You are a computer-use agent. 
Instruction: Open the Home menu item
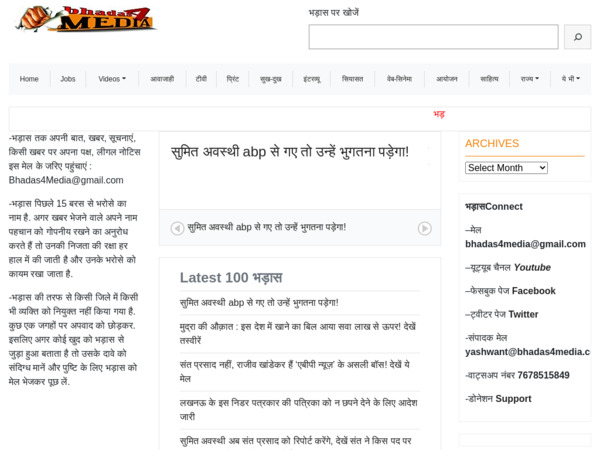(x=29, y=79)
